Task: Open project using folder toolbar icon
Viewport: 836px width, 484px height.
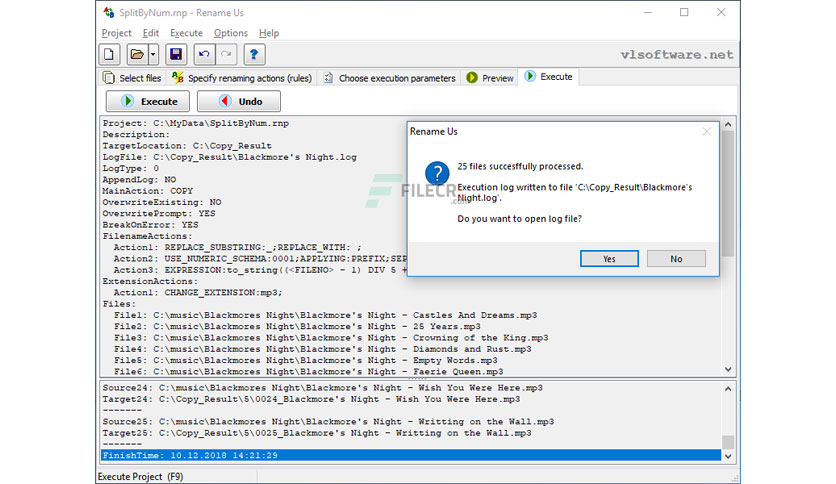Action: (137, 54)
